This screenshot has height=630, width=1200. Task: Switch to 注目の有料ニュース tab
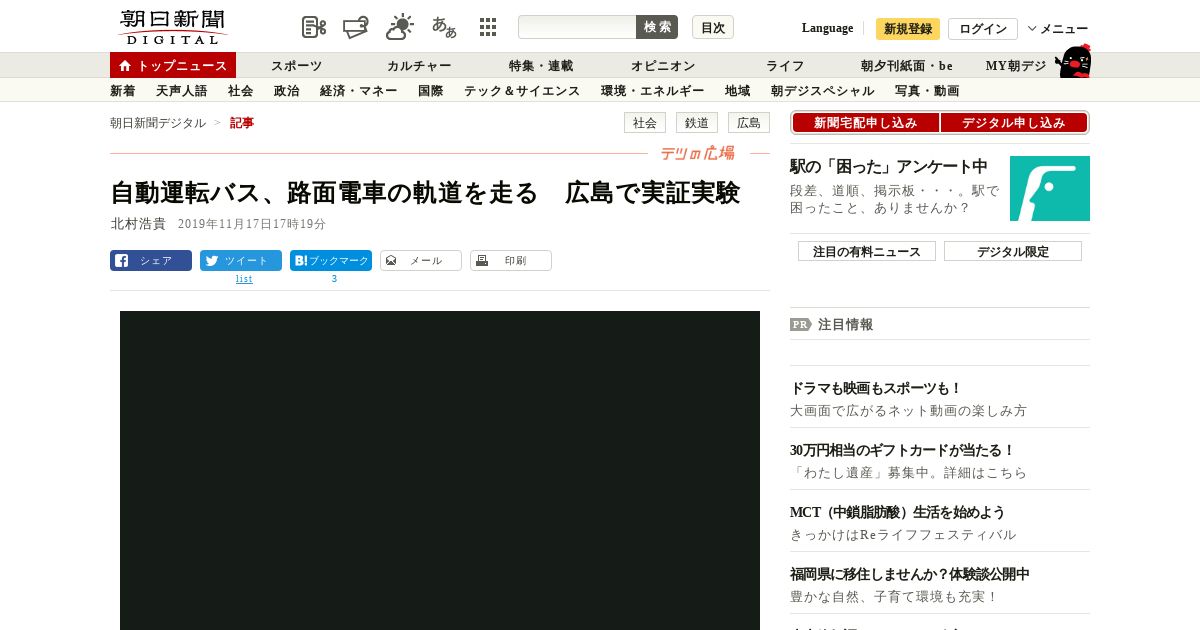[867, 251]
